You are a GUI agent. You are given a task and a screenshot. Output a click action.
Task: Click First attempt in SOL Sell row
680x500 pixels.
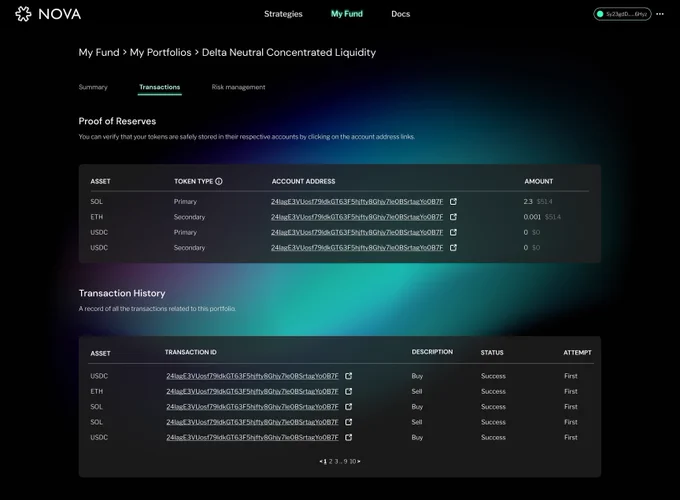[x=571, y=422]
